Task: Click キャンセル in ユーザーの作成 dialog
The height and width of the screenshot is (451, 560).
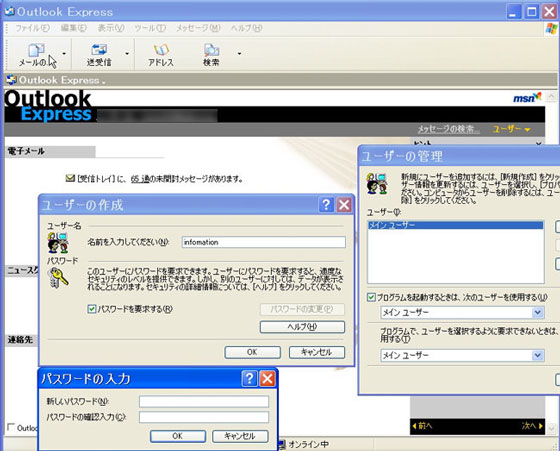Action: coord(317,352)
